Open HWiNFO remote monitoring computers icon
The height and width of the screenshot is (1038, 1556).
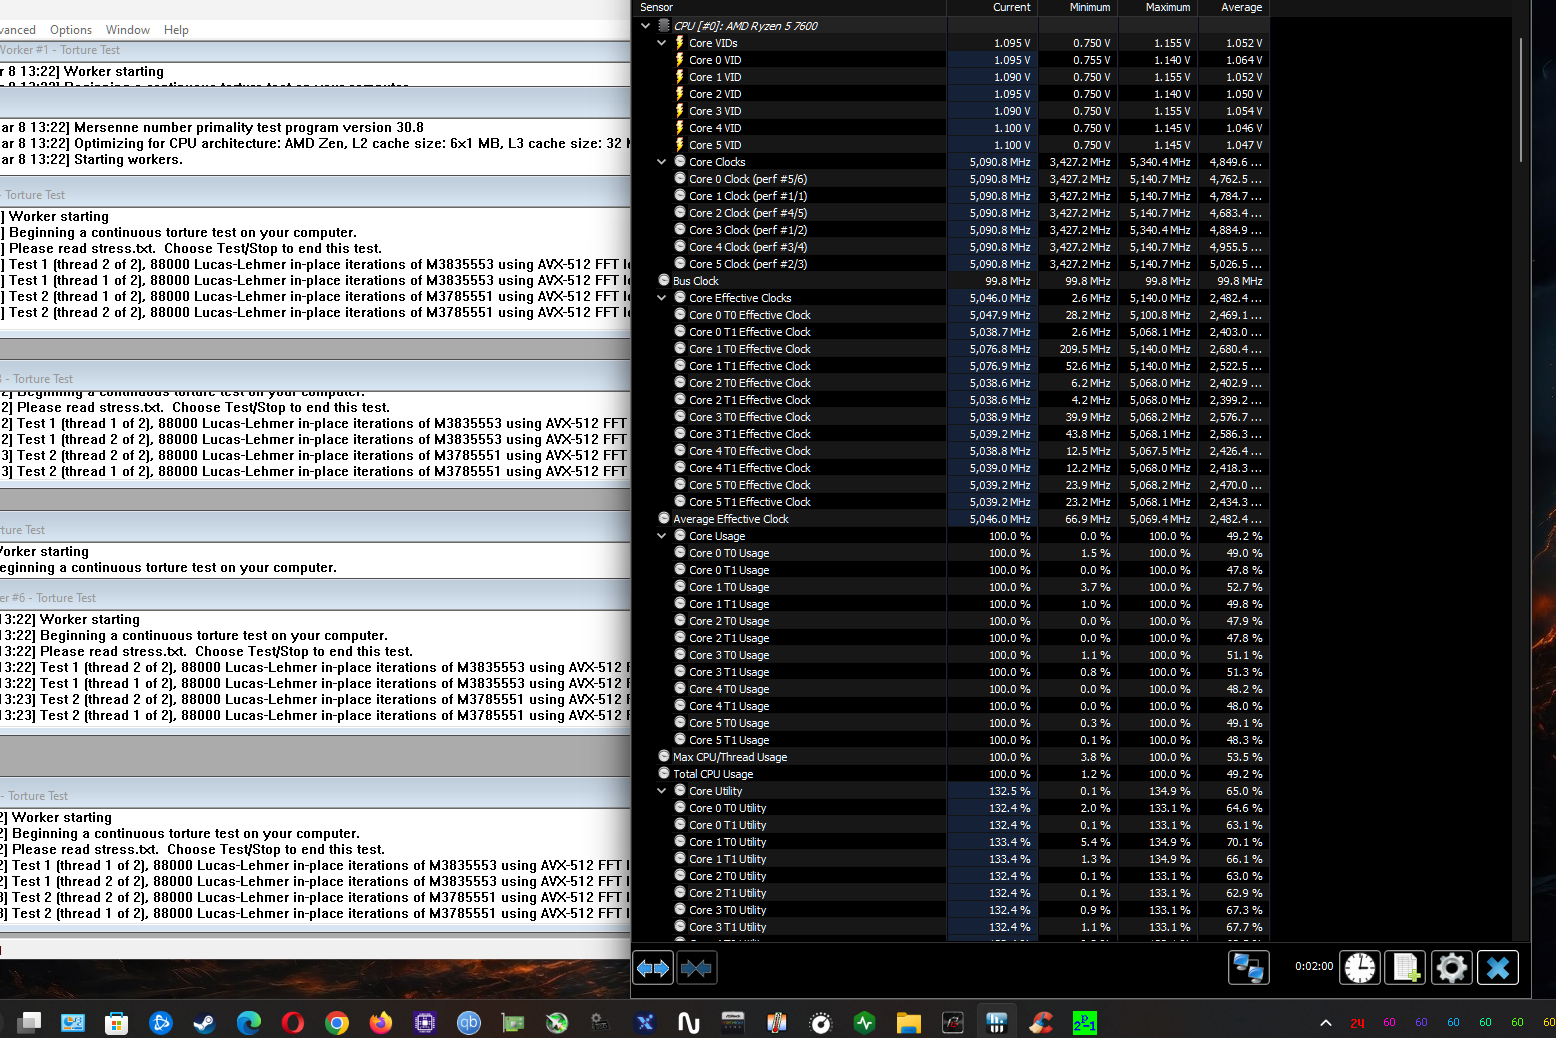click(1249, 967)
